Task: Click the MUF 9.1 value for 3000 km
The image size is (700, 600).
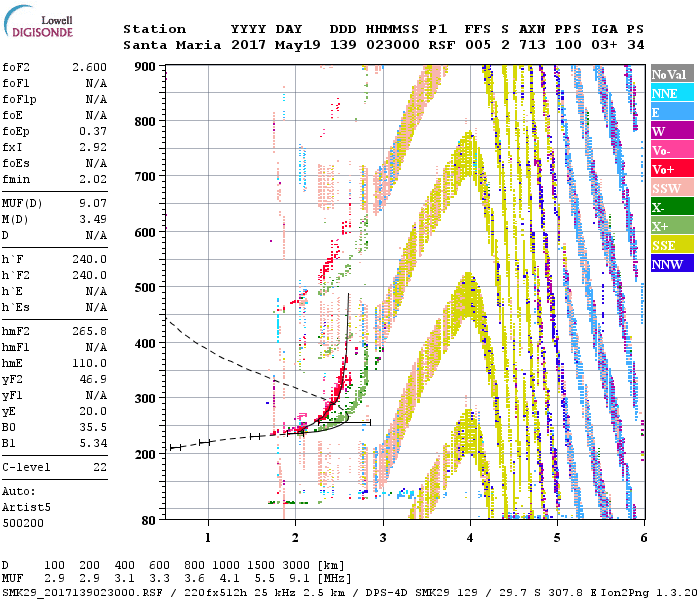Action: (x=299, y=579)
